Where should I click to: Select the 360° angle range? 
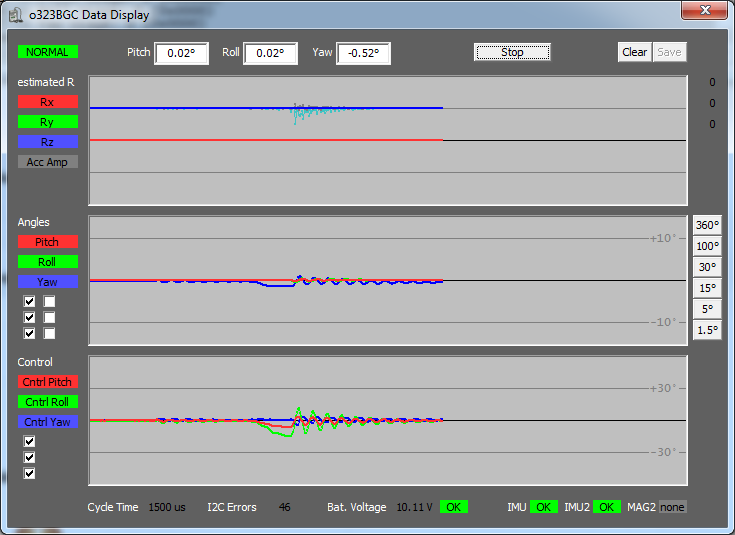click(x=707, y=226)
